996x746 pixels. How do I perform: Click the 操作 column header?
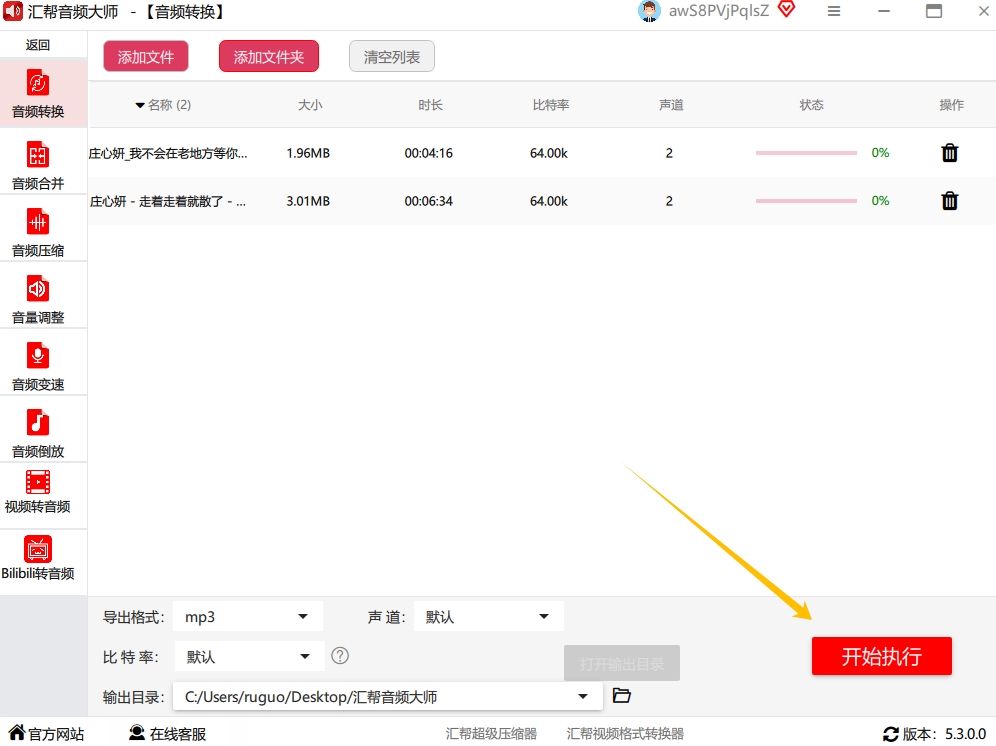[x=952, y=105]
